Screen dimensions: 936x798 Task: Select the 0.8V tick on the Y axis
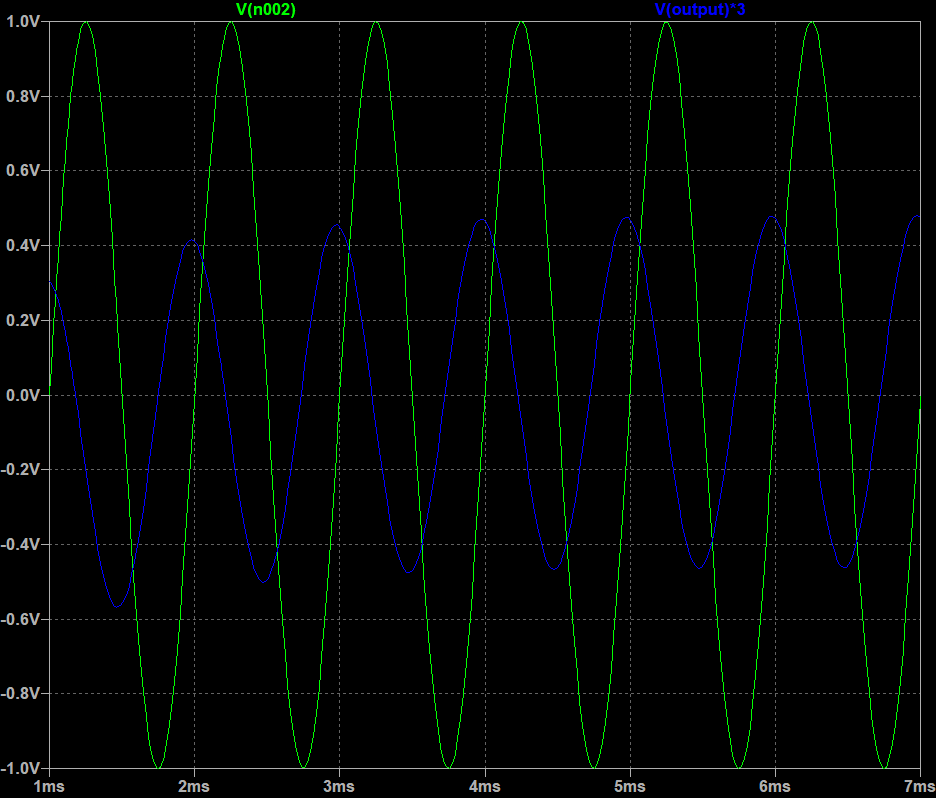click(21, 96)
